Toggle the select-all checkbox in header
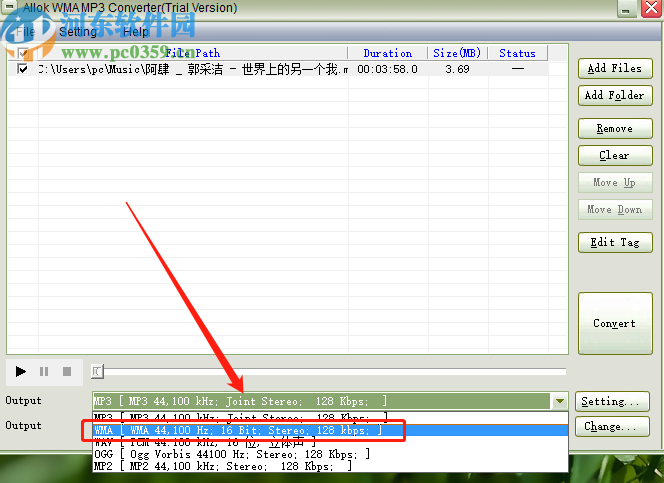 coord(23,53)
